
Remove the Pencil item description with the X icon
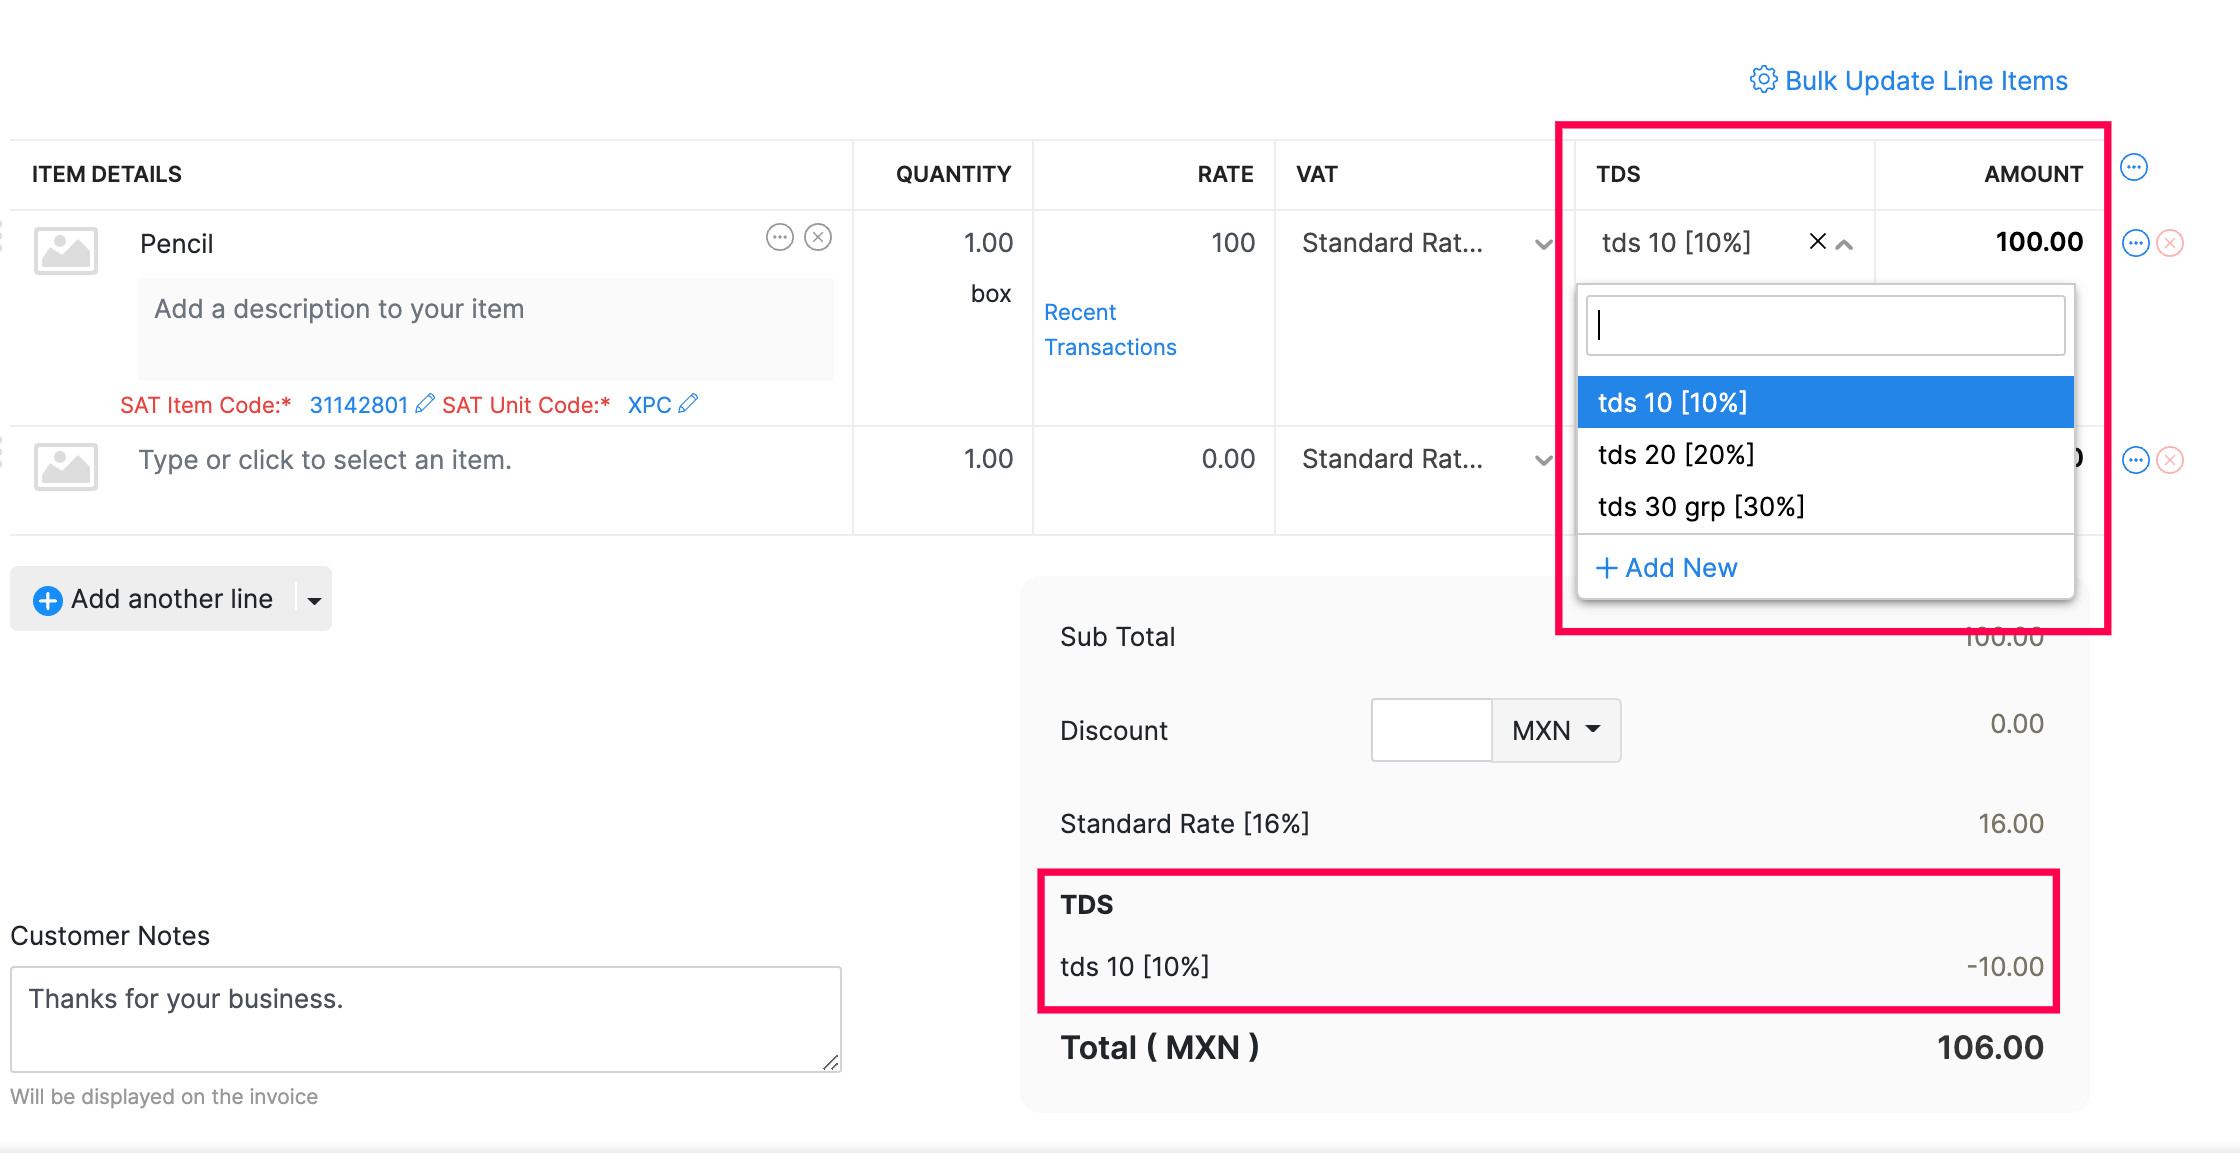819,237
